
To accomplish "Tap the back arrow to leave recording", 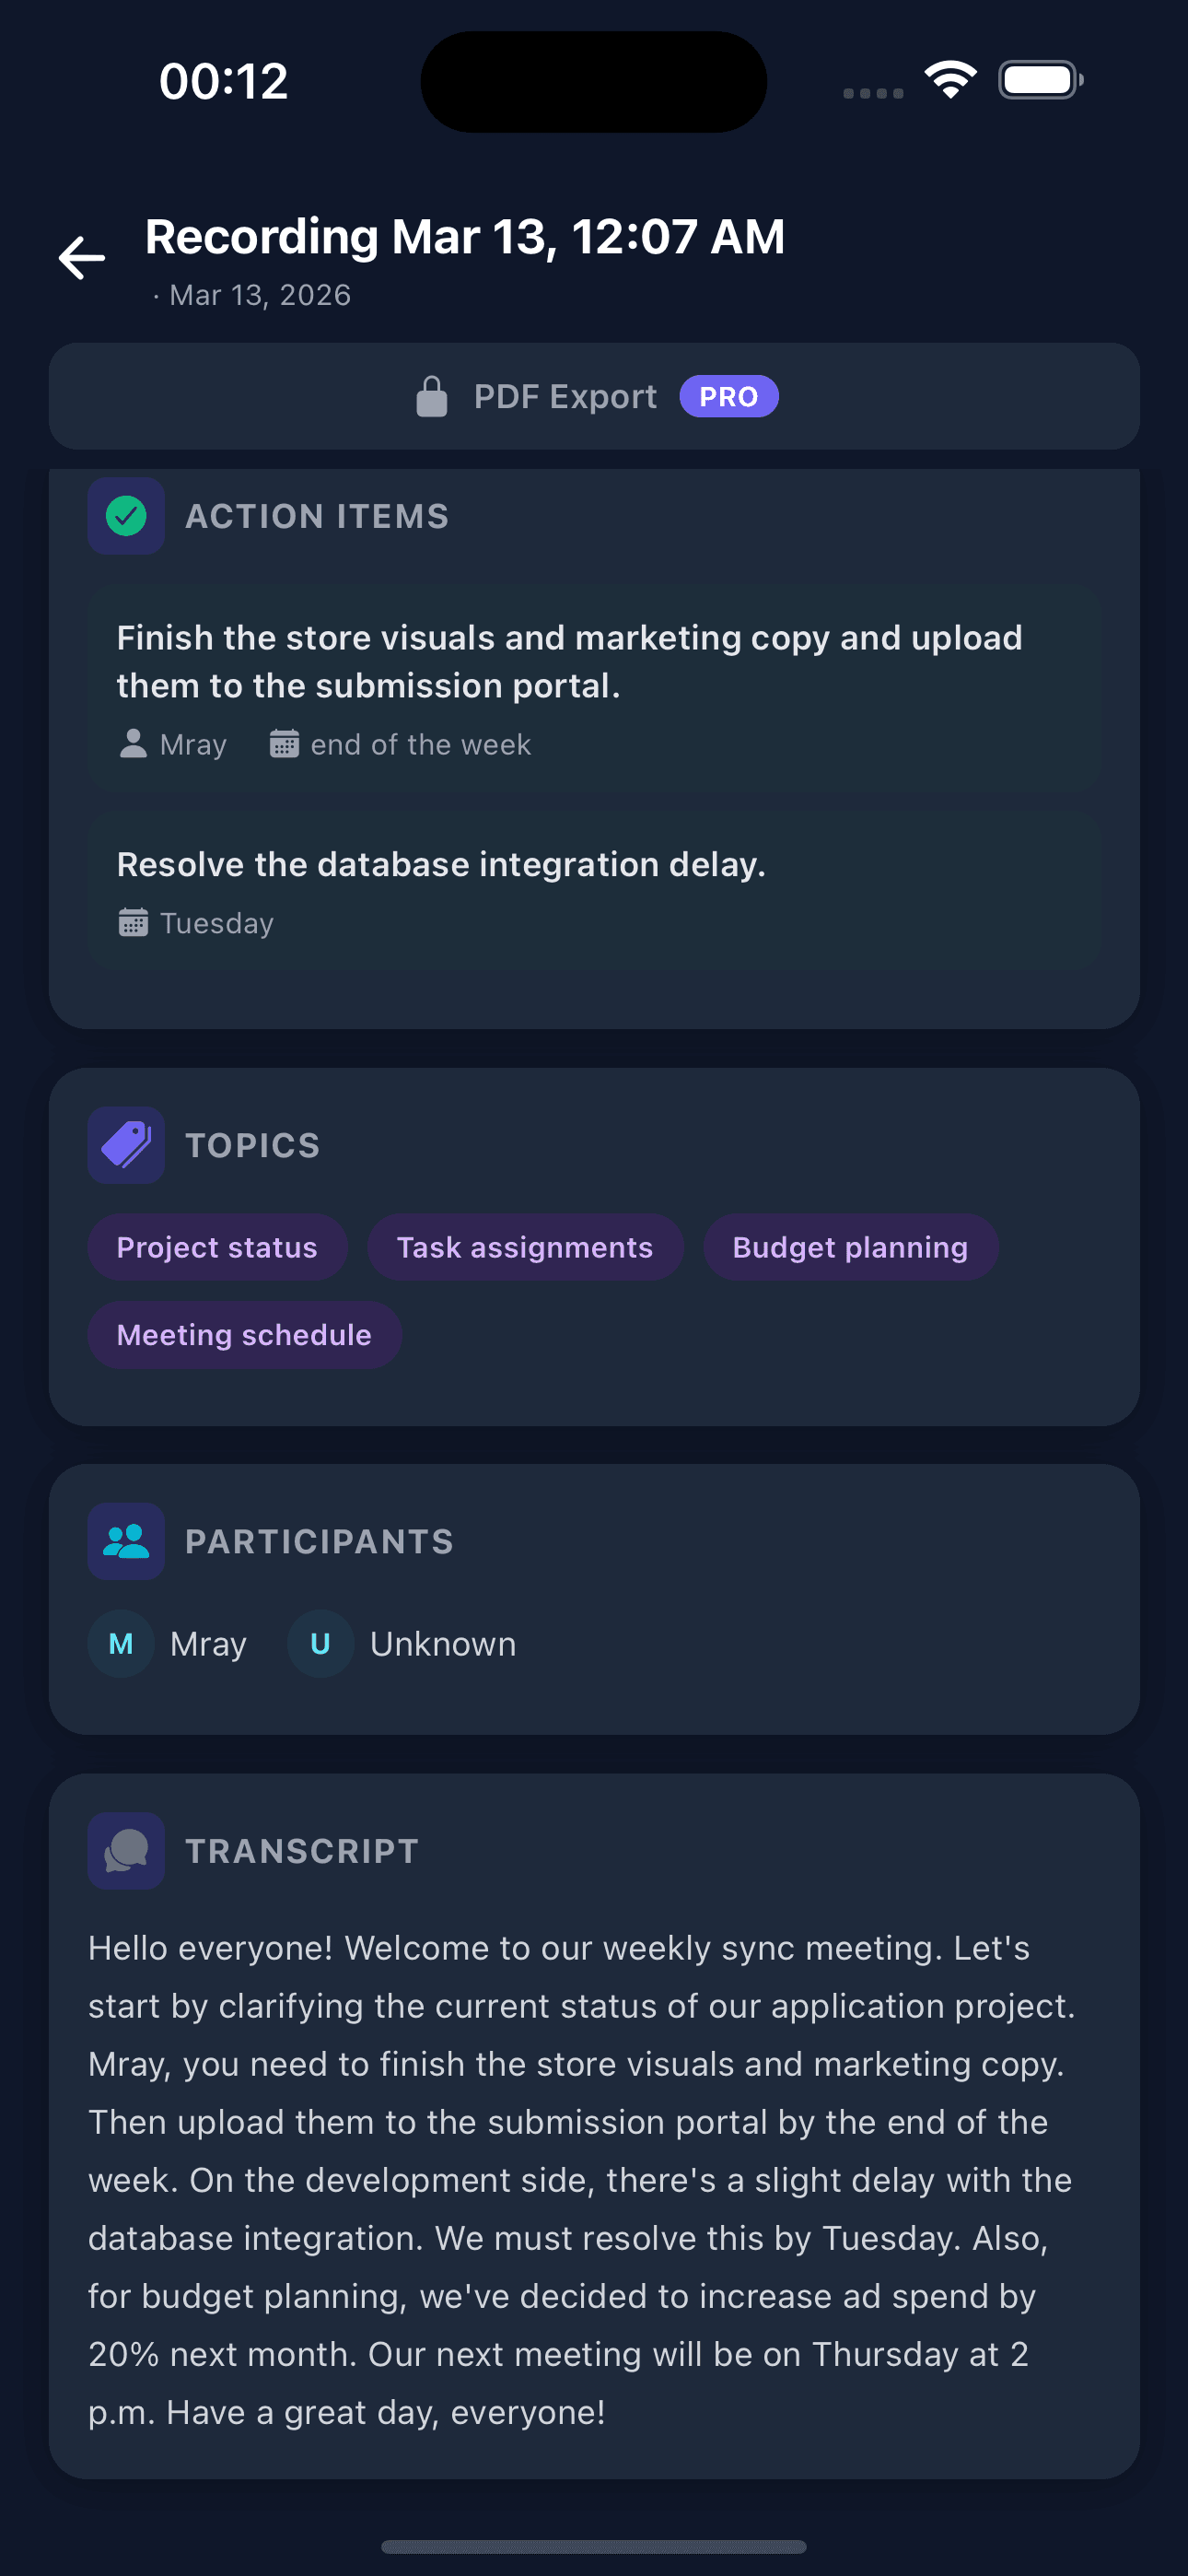I will click(81, 258).
